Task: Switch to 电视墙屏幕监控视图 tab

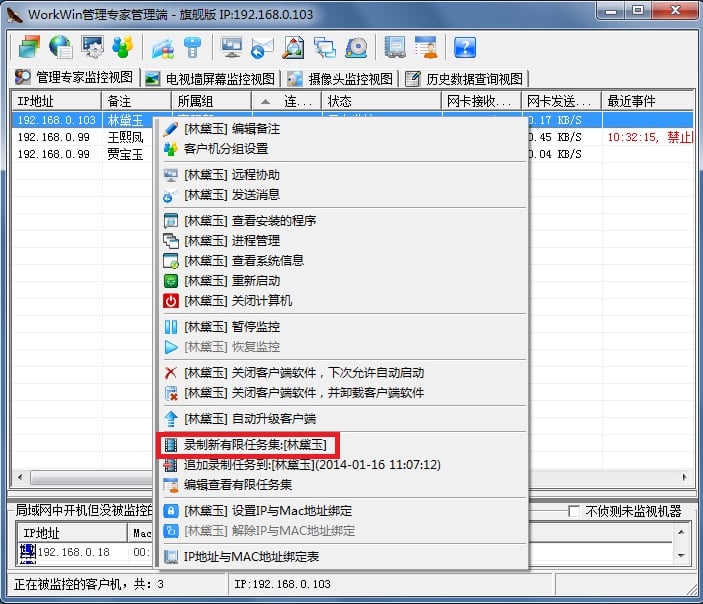Action: click(211, 79)
